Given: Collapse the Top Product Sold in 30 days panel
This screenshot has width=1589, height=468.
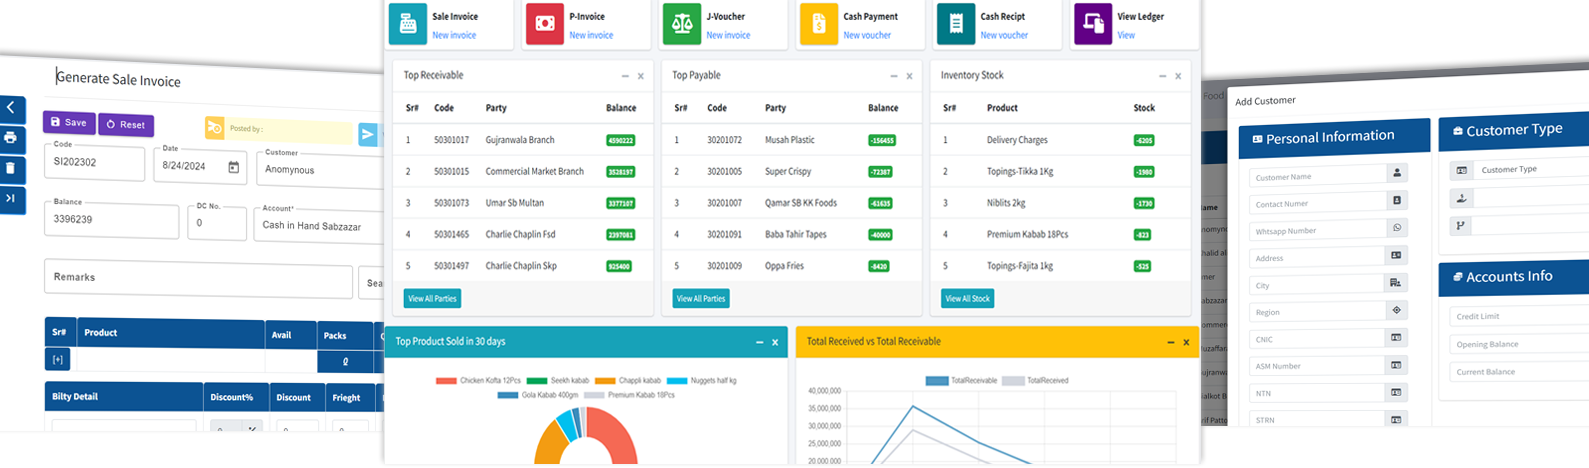Looking at the screenshot, I should tap(759, 342).
